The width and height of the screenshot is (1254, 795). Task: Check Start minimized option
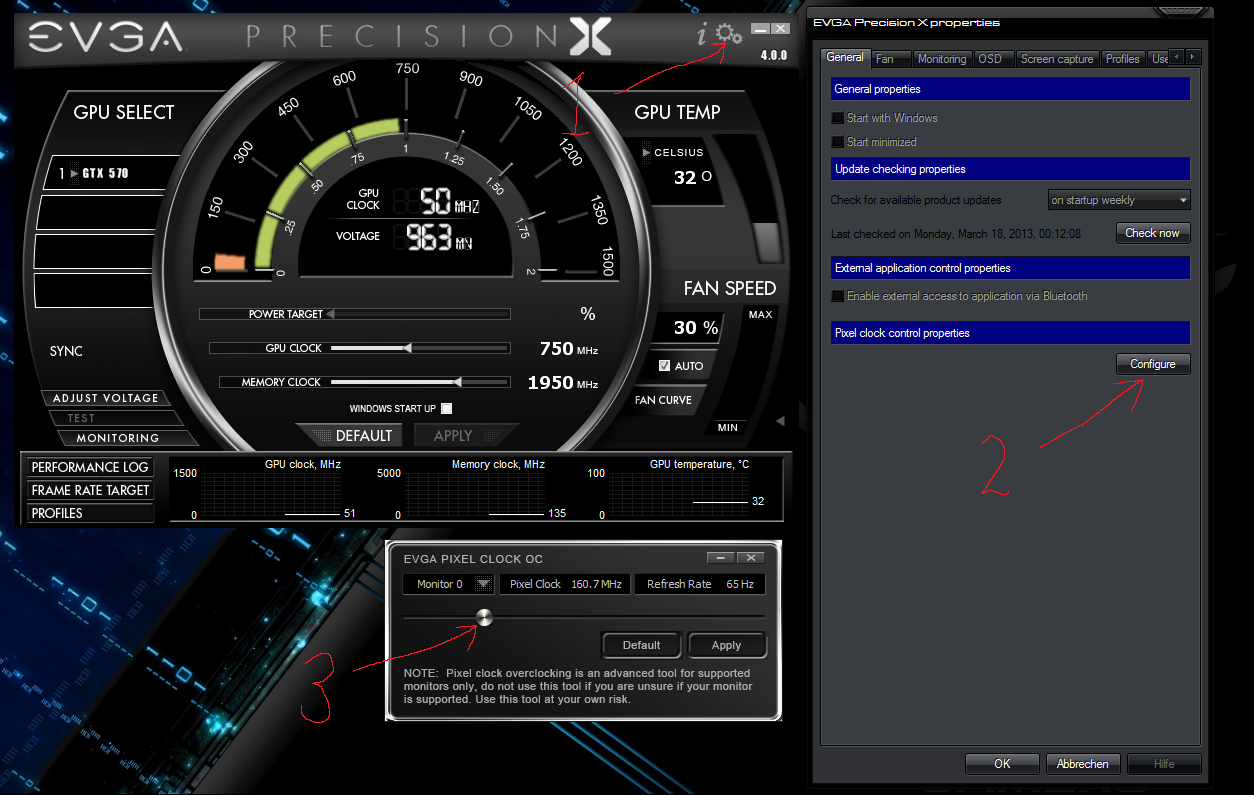838,142
